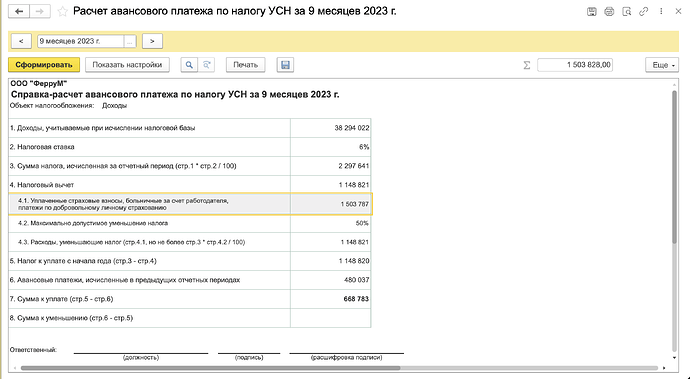Select row '5. Налог к уплате с начала года'
This screenshot has width=690, height=379.
tap(190, 261)
